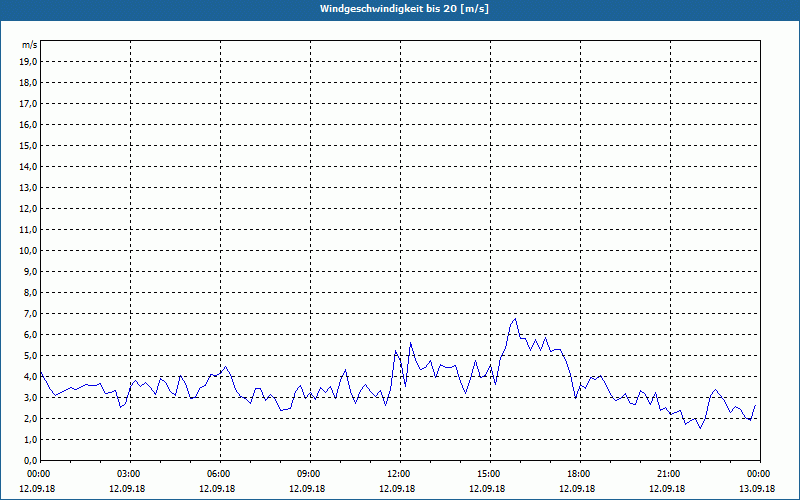Screen dimensions: 800x500
Task: Click the '03:00' x-axis time label
Action: click(x=128, y=474)
